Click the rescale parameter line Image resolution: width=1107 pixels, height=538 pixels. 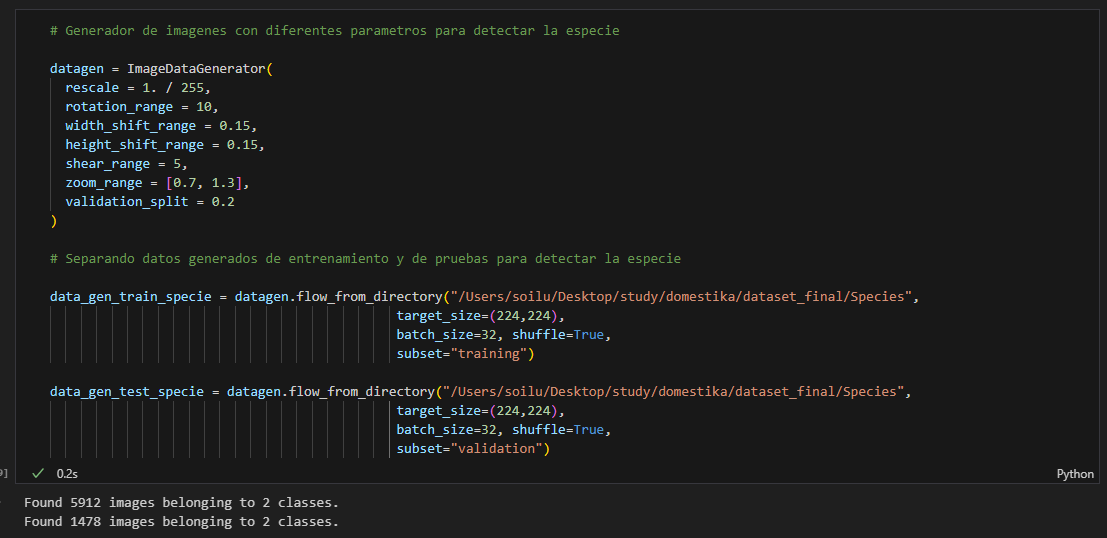(x=137, y=88)
